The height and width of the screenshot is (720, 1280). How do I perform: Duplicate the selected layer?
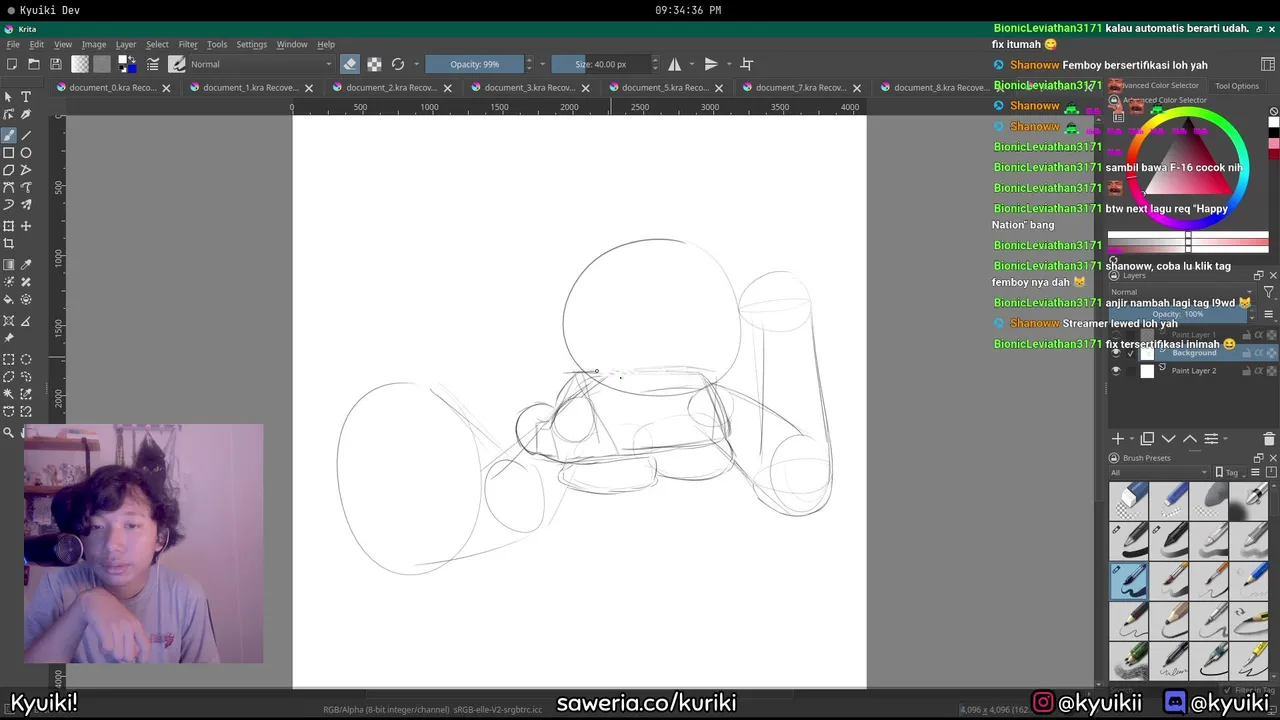1147,439
